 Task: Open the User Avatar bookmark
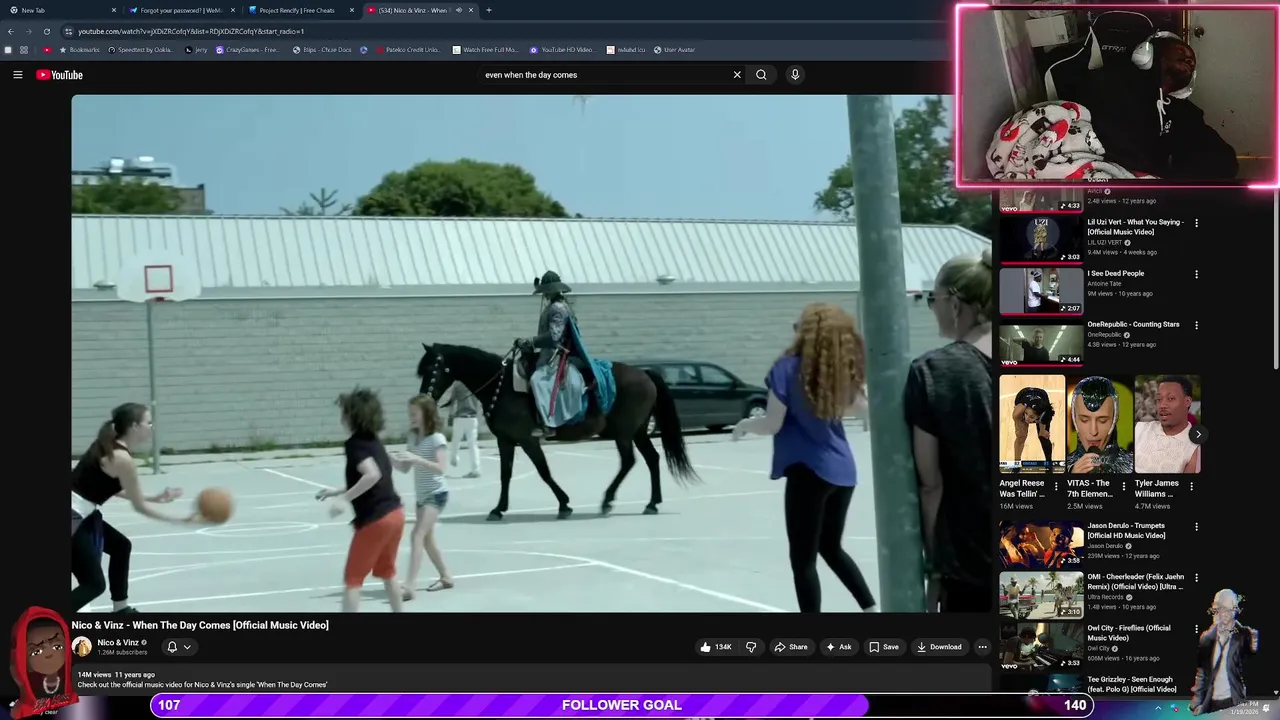pos(674,50)
